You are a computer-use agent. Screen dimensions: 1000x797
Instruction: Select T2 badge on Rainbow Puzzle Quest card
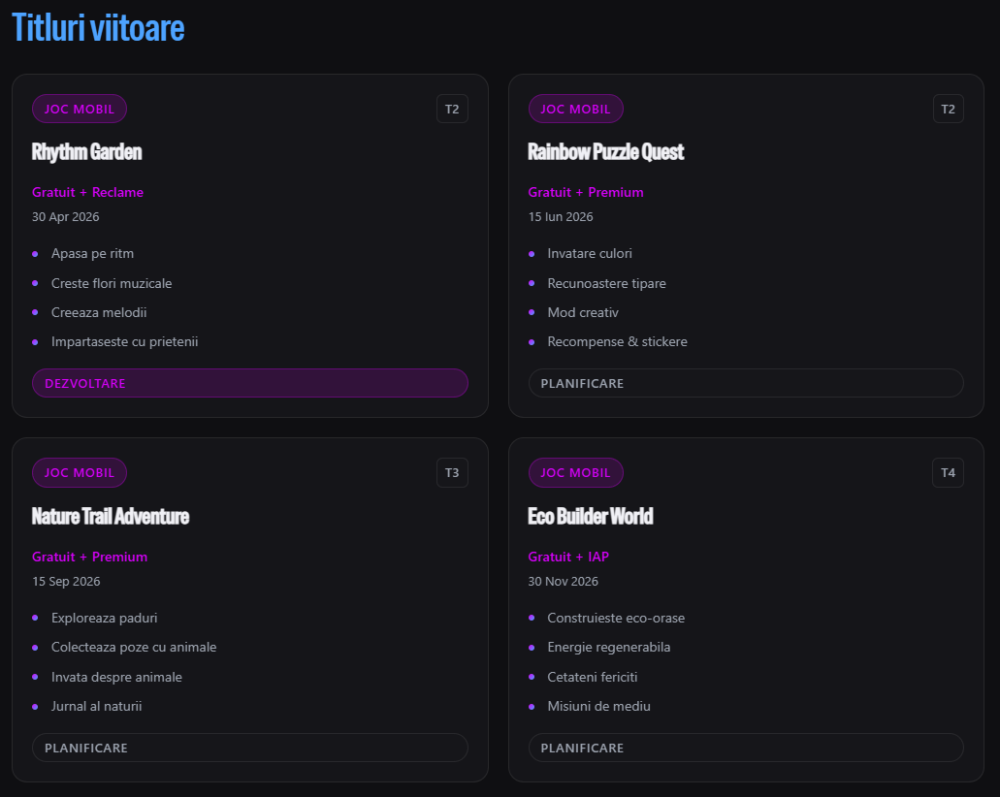click(948, 109)
